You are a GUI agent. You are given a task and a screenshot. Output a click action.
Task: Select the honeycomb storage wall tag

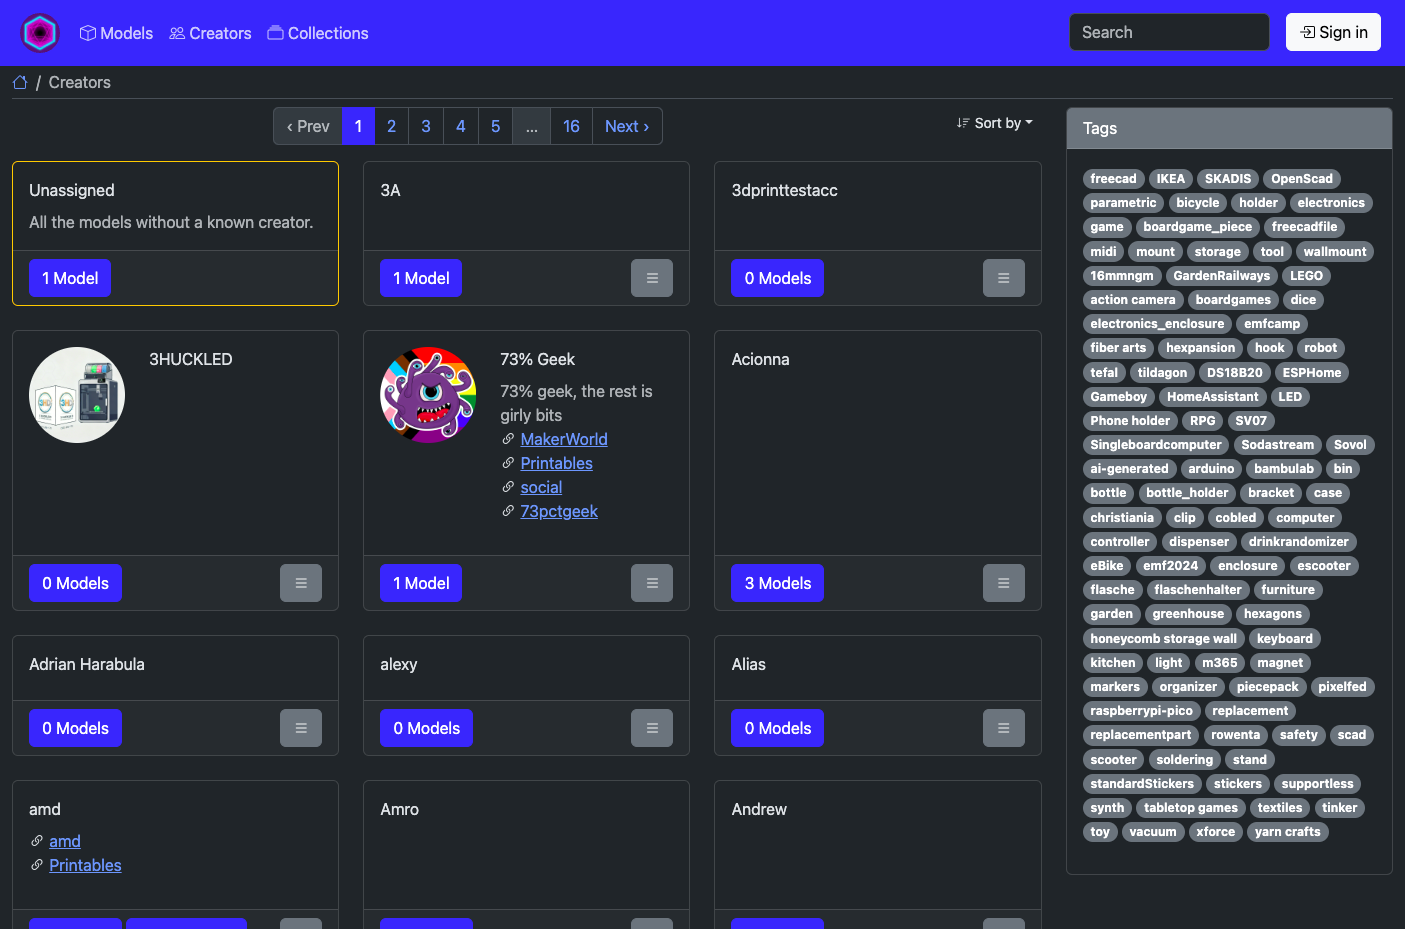[x=1163, y=639]
